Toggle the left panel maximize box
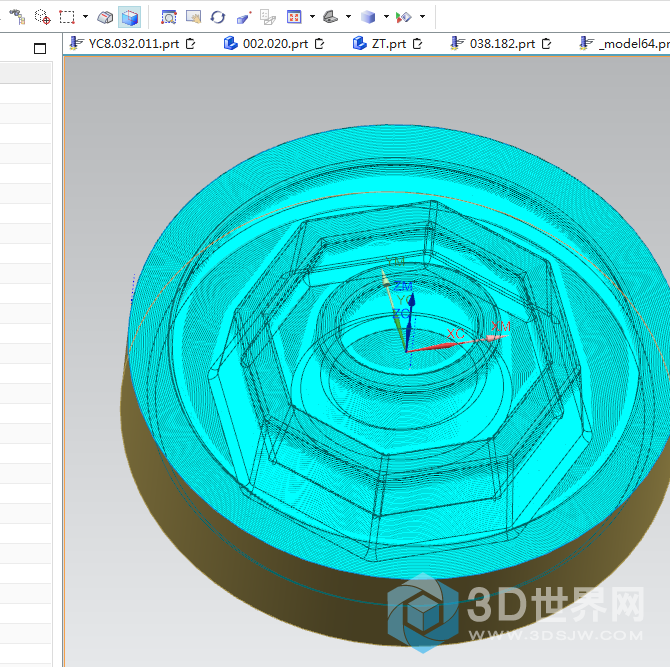 coord(40,48)
